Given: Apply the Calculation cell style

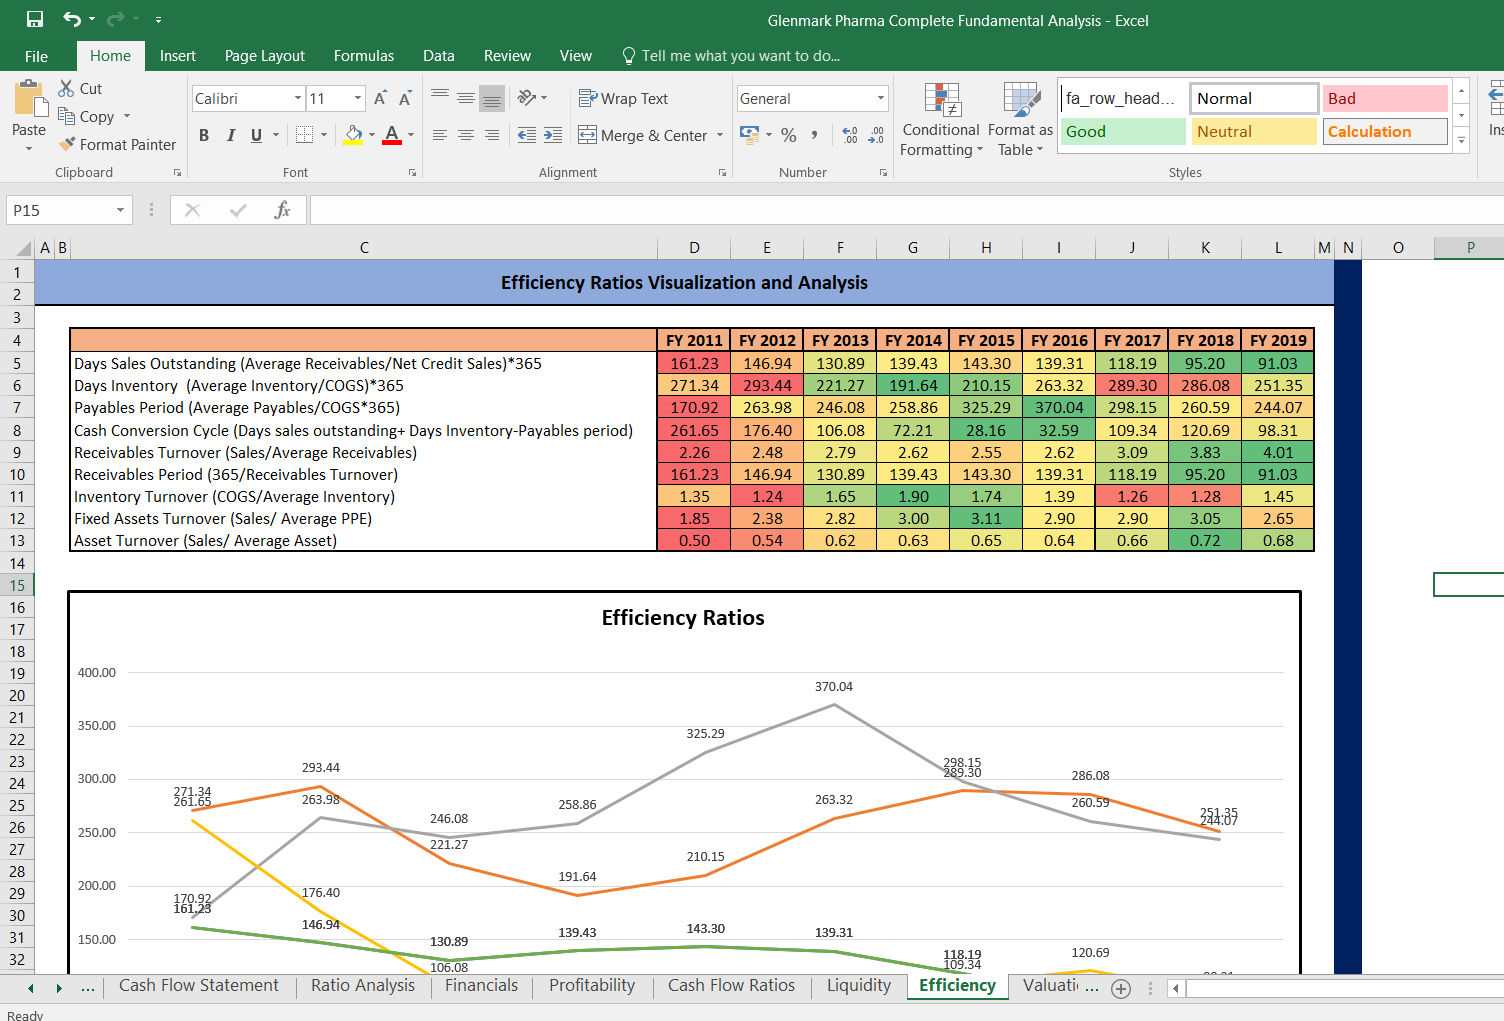Looking at the screenshot, I should (x=1385, y=131).
